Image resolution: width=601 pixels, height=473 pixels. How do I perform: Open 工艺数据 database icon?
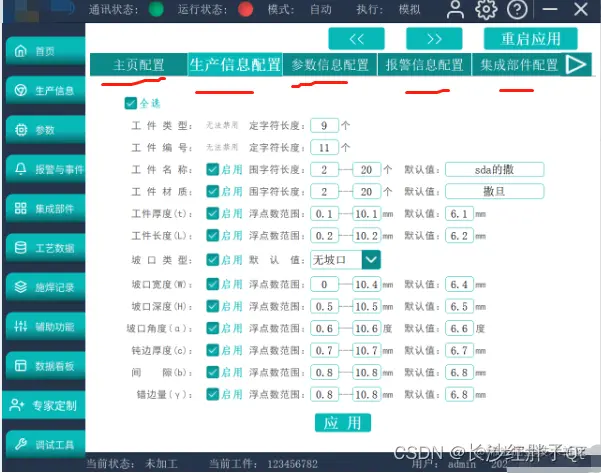pyautogui.click(x=21, y=248)
